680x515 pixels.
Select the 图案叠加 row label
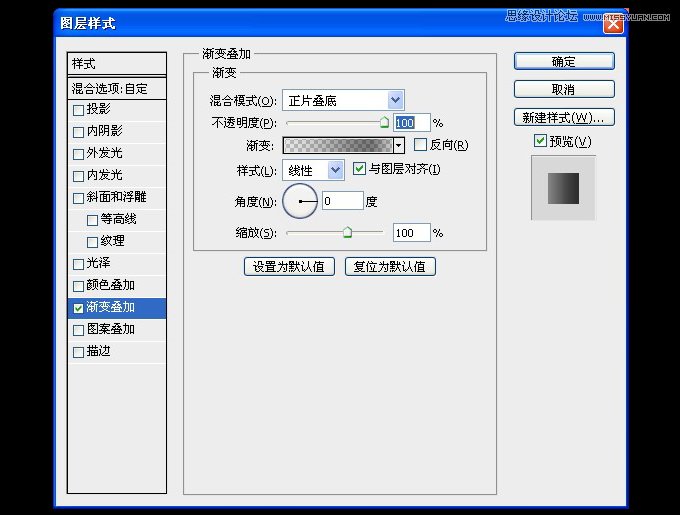[111, 329]
